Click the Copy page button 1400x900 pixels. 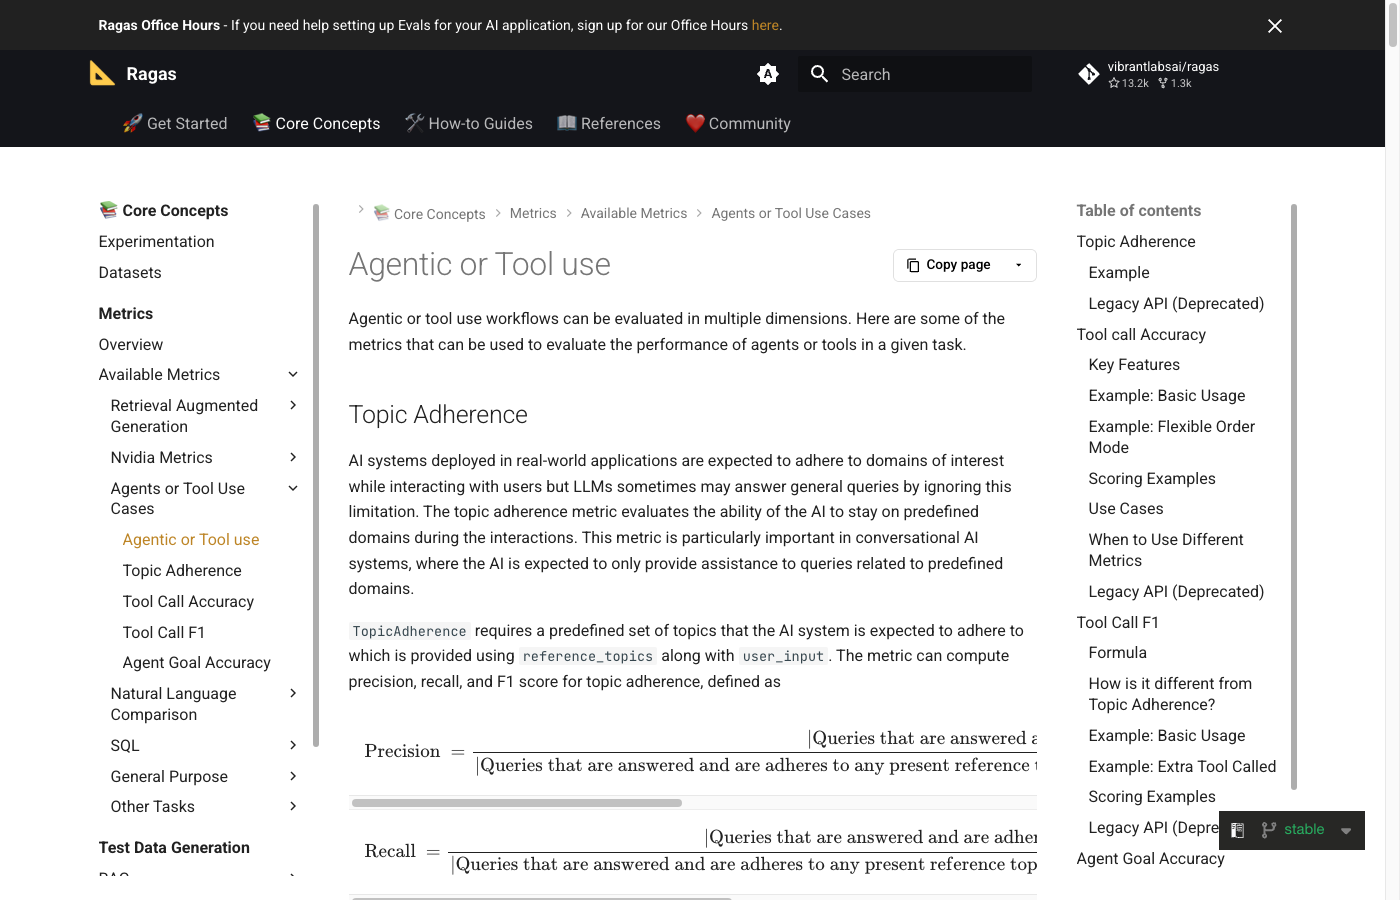click(955, 264)
